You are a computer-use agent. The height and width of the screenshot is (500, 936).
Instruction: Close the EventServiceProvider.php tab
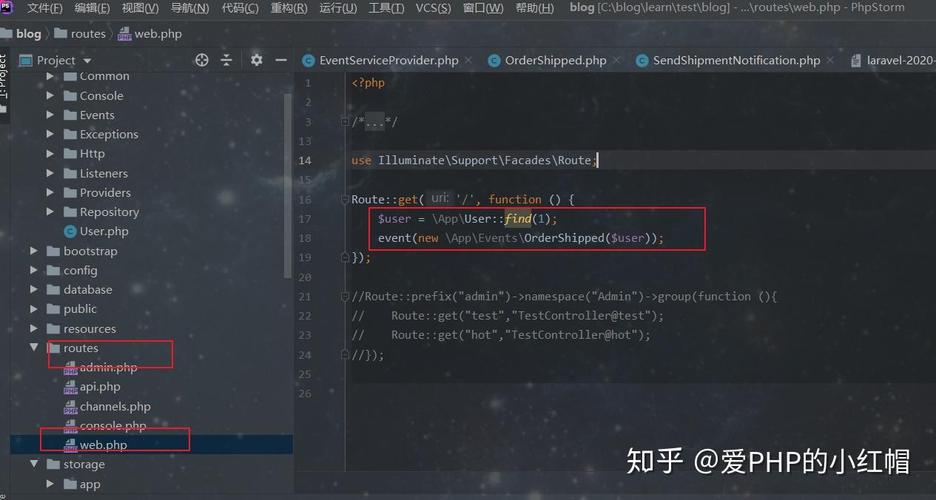point(469,60)
